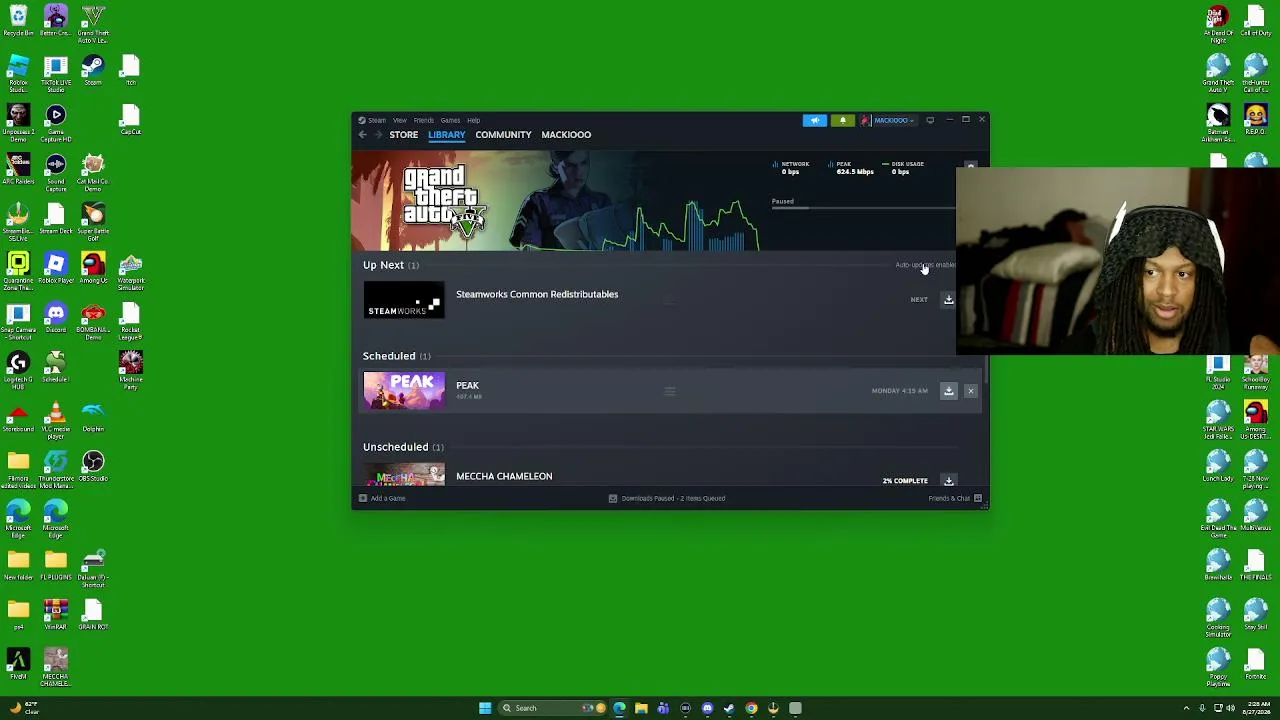Open the View menu
The height and width of the screenshot is (720, 1280).
(x=400, y=120)
